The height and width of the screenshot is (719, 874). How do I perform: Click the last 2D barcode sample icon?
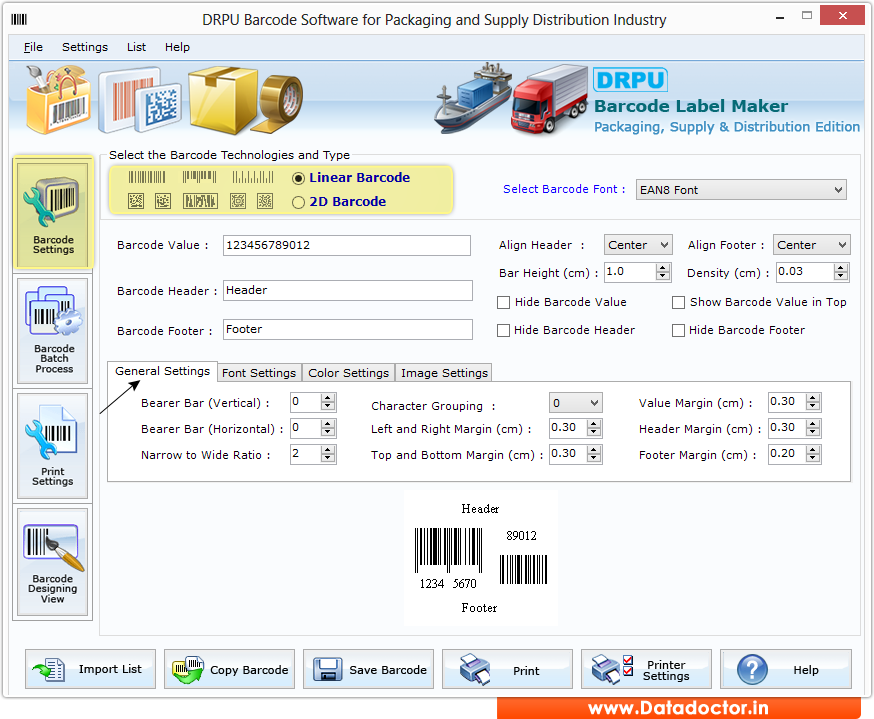tap(265, 201)
